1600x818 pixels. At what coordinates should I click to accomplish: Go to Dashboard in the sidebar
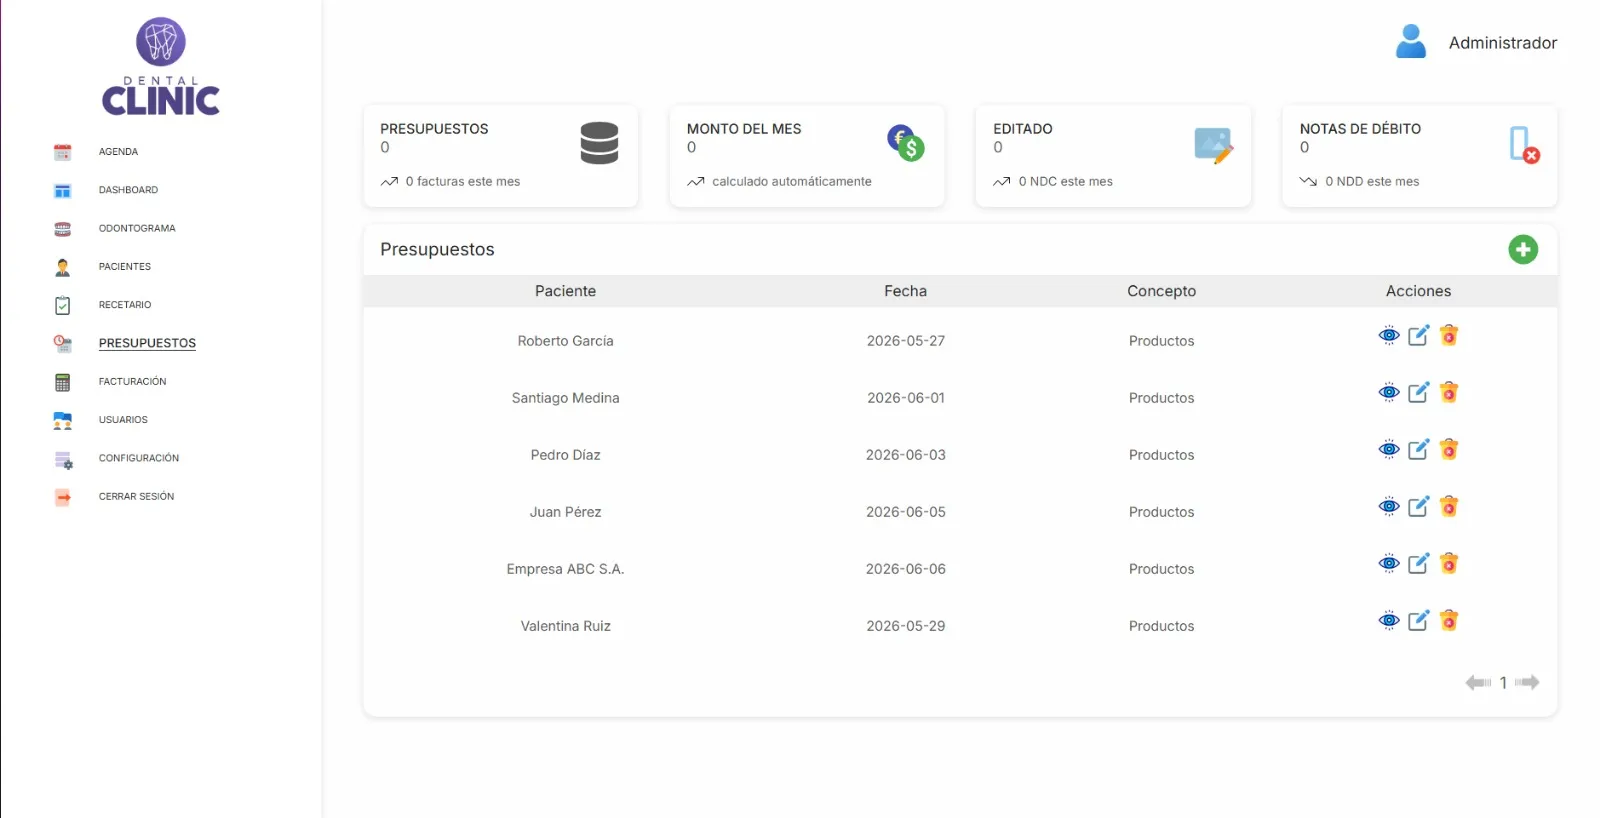[128, 190]
